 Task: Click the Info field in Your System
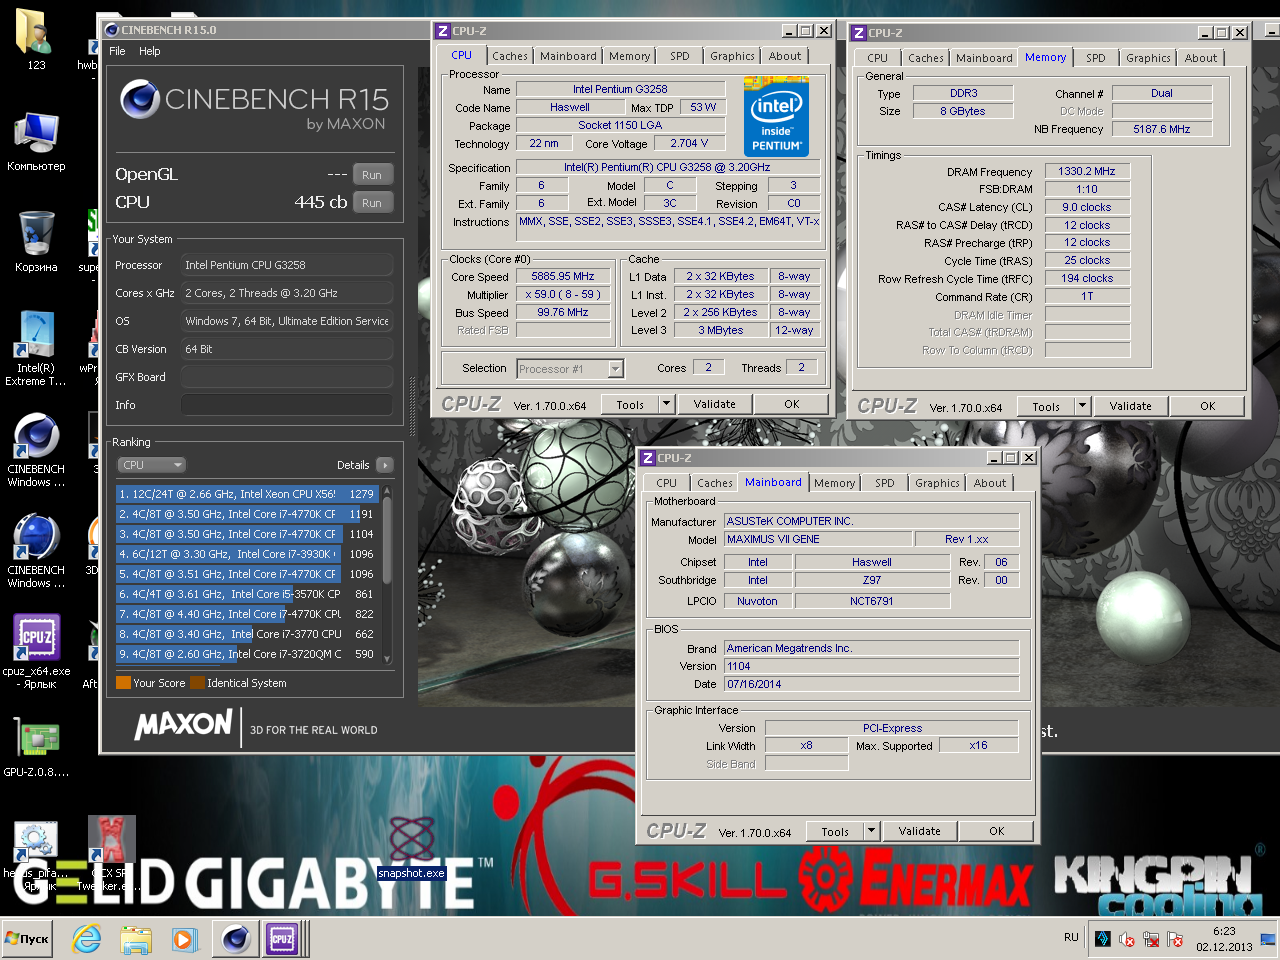[287, 405]
